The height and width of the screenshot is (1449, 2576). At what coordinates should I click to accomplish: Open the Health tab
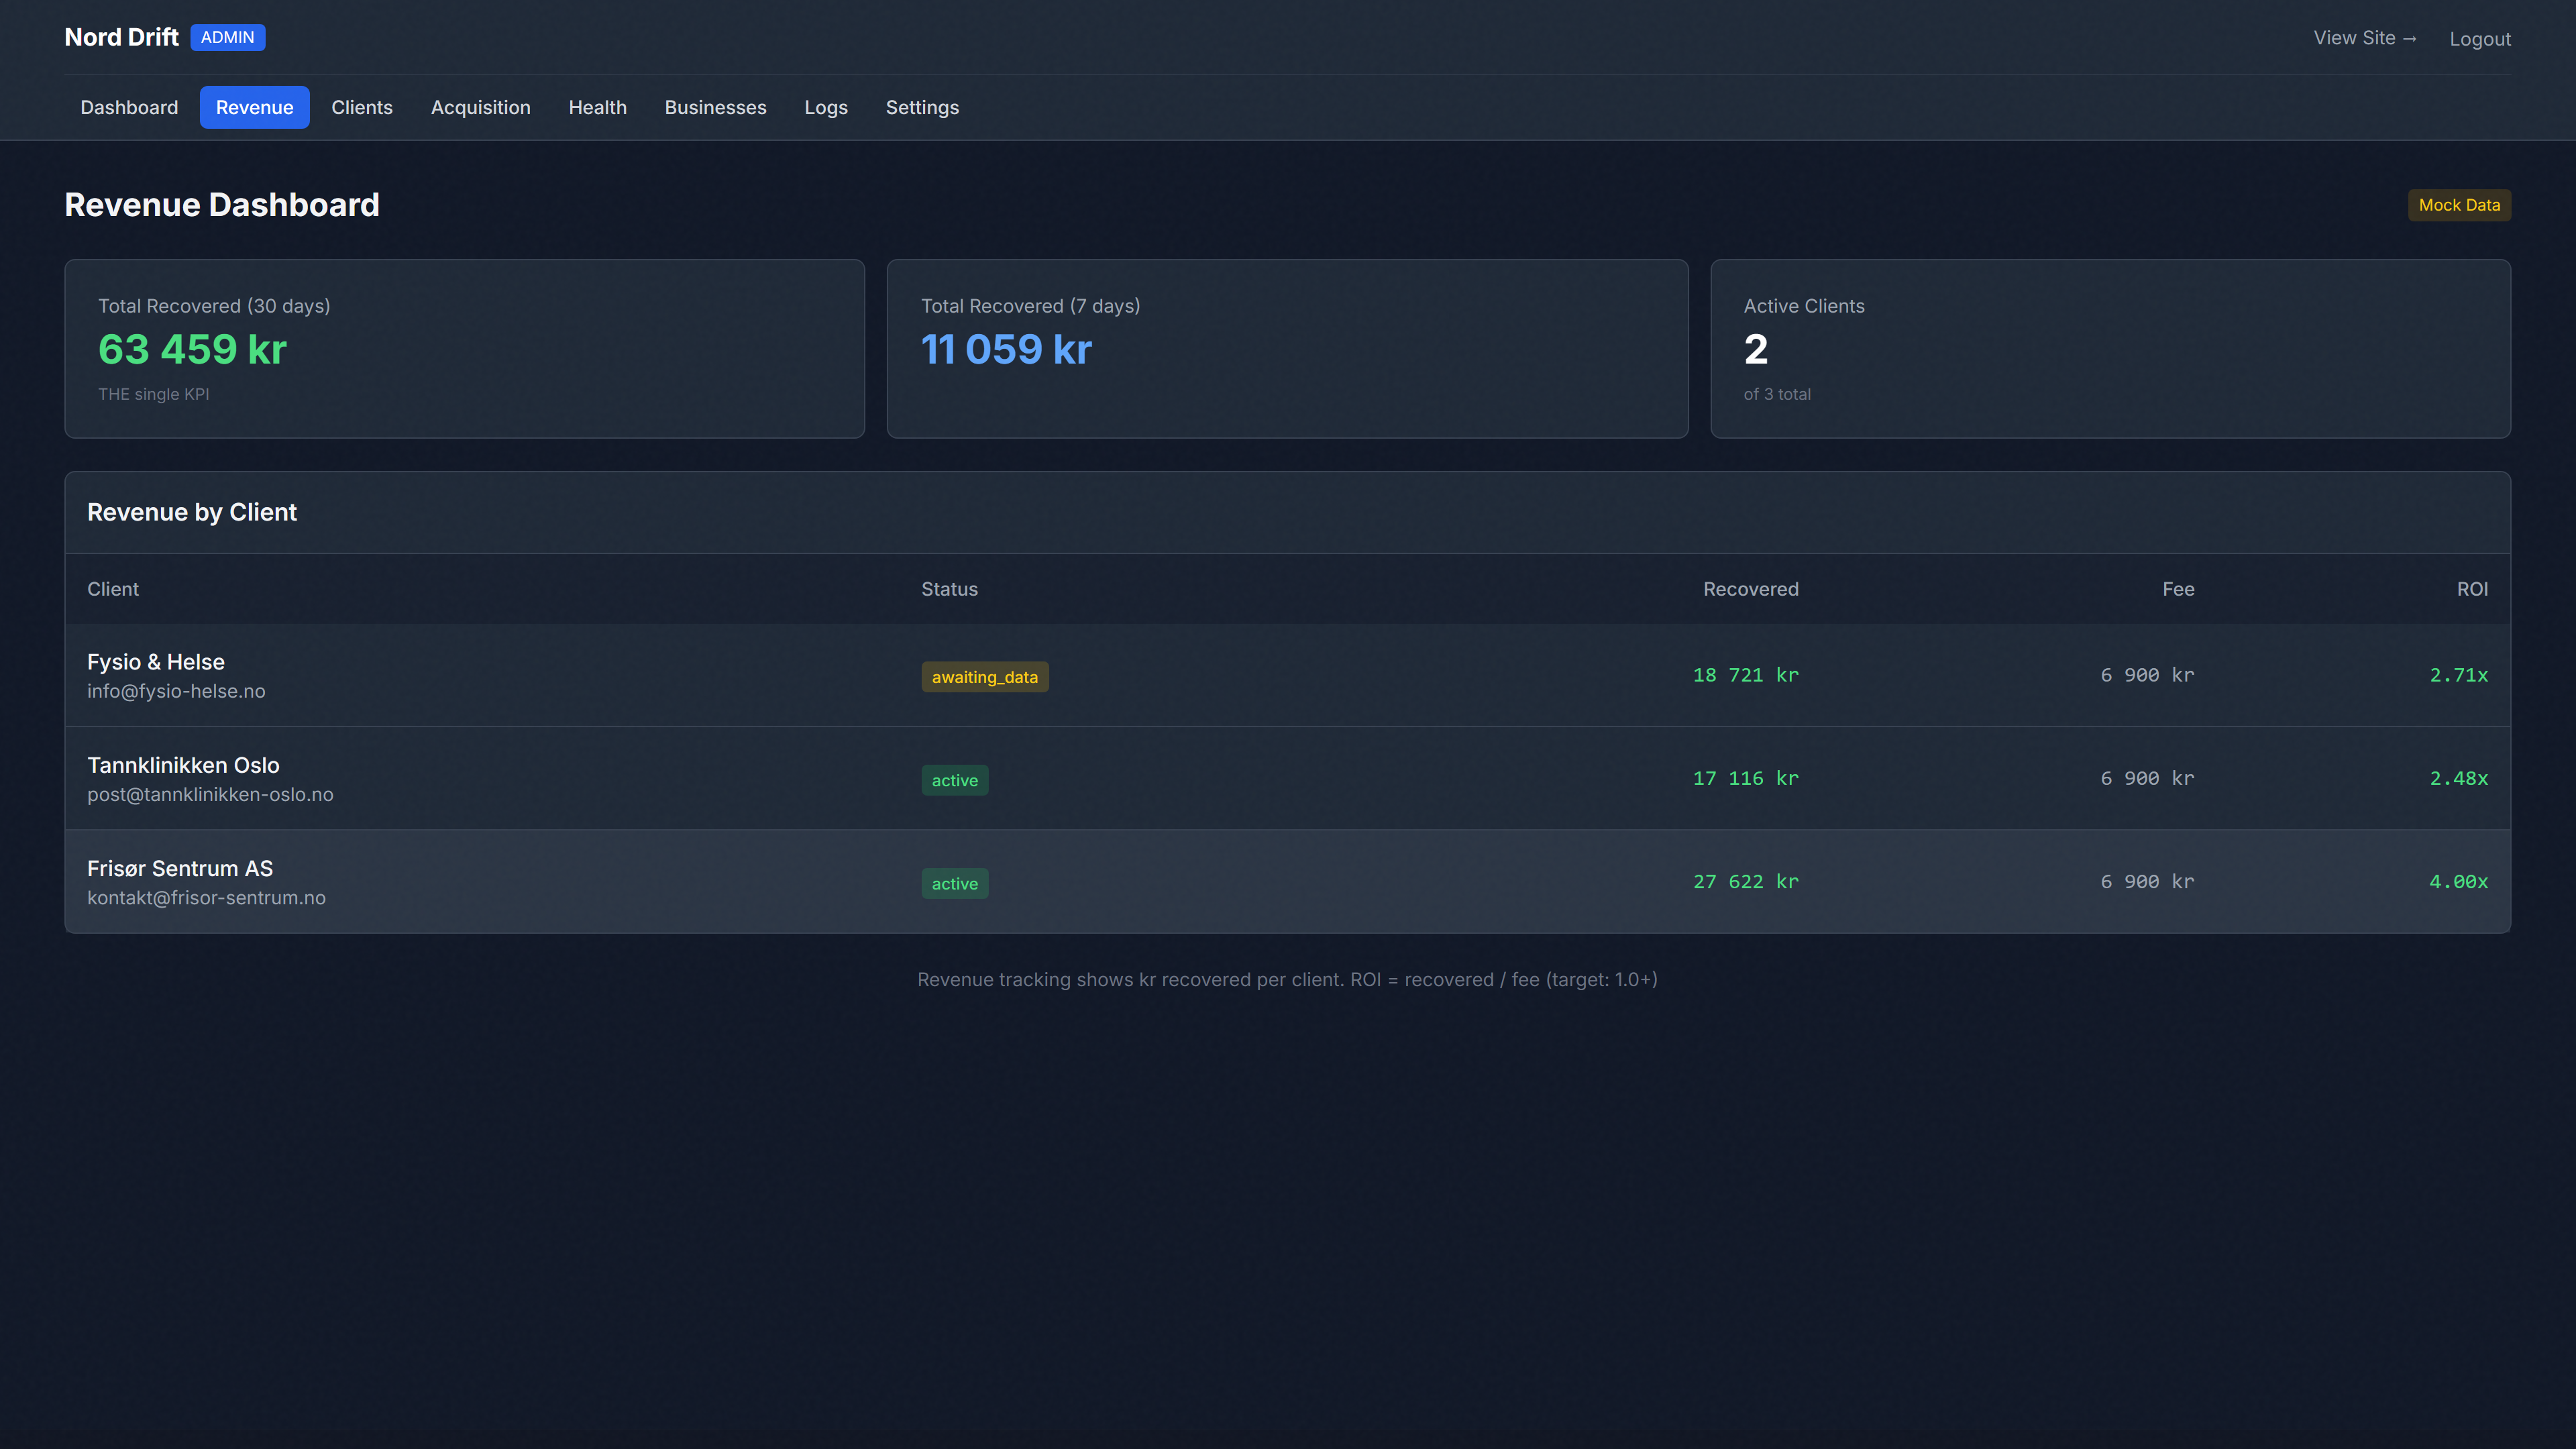[597, 107]
